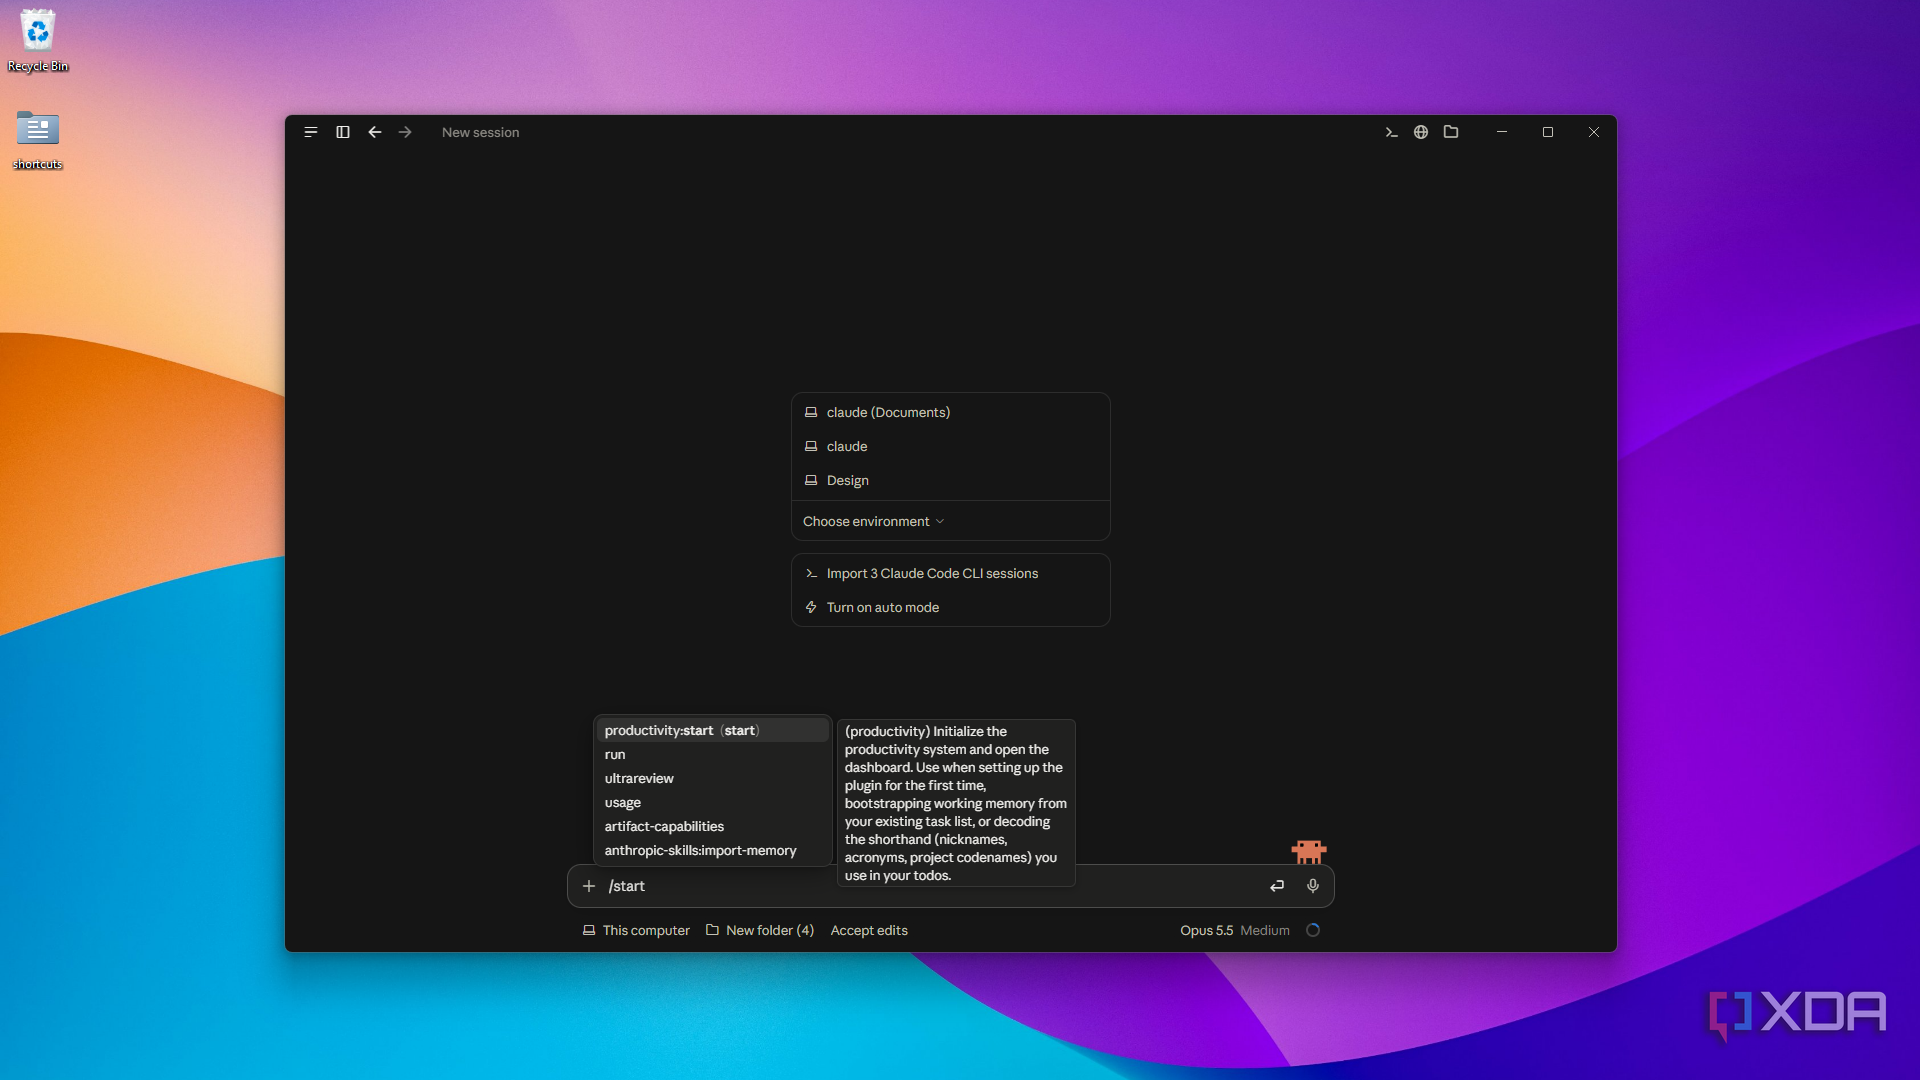This screenshot has height=1080, width=1920.
Task: Select the ultrareview command suggestion
Action: click(713, 778)
